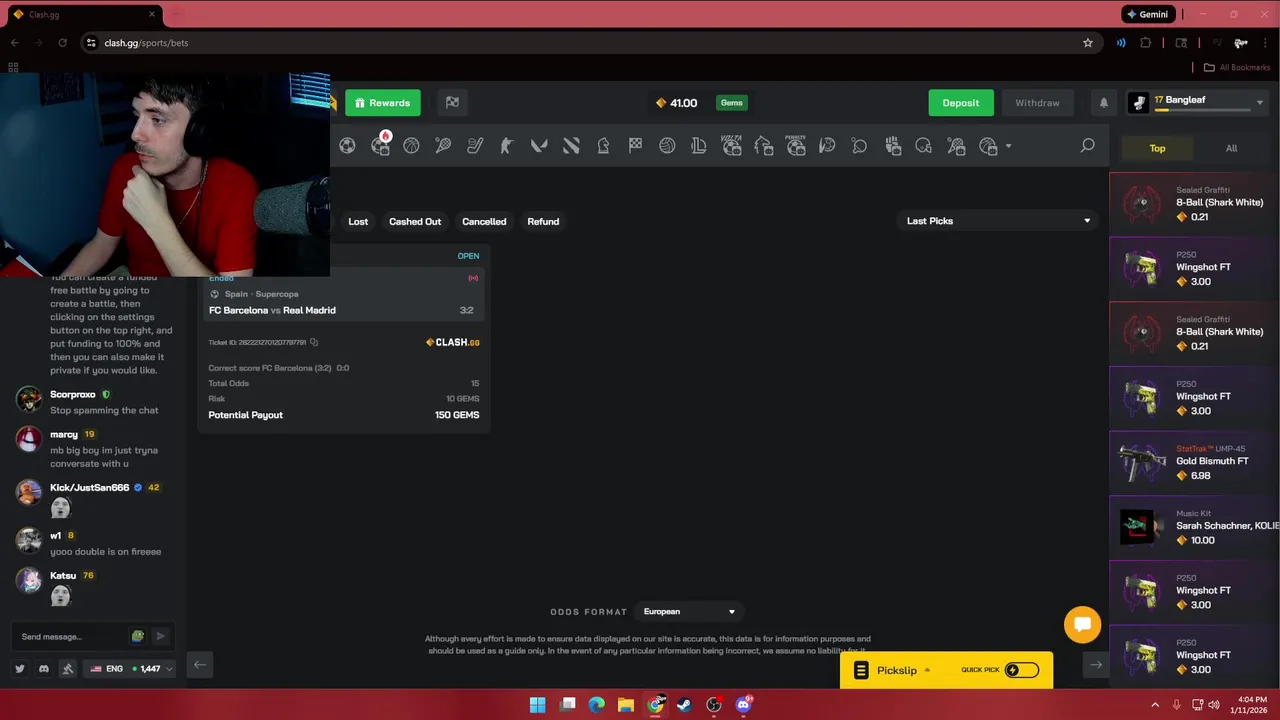This screenshot has width=1280, height=720.
Task: Open the Dota 2 esport icon
Action: [571, 146]
